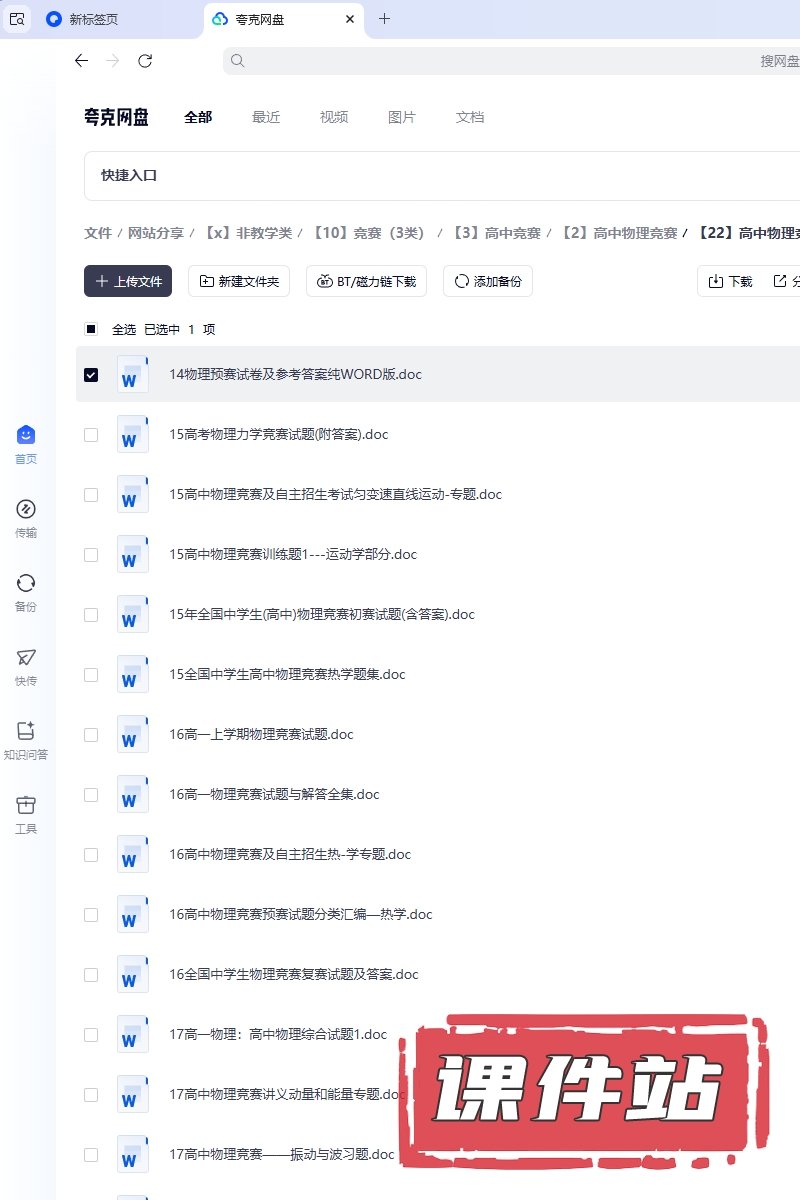This screenshot has width=800, height=1200.
Task: Switch to the 视频 tab
Action: (334, 117)
